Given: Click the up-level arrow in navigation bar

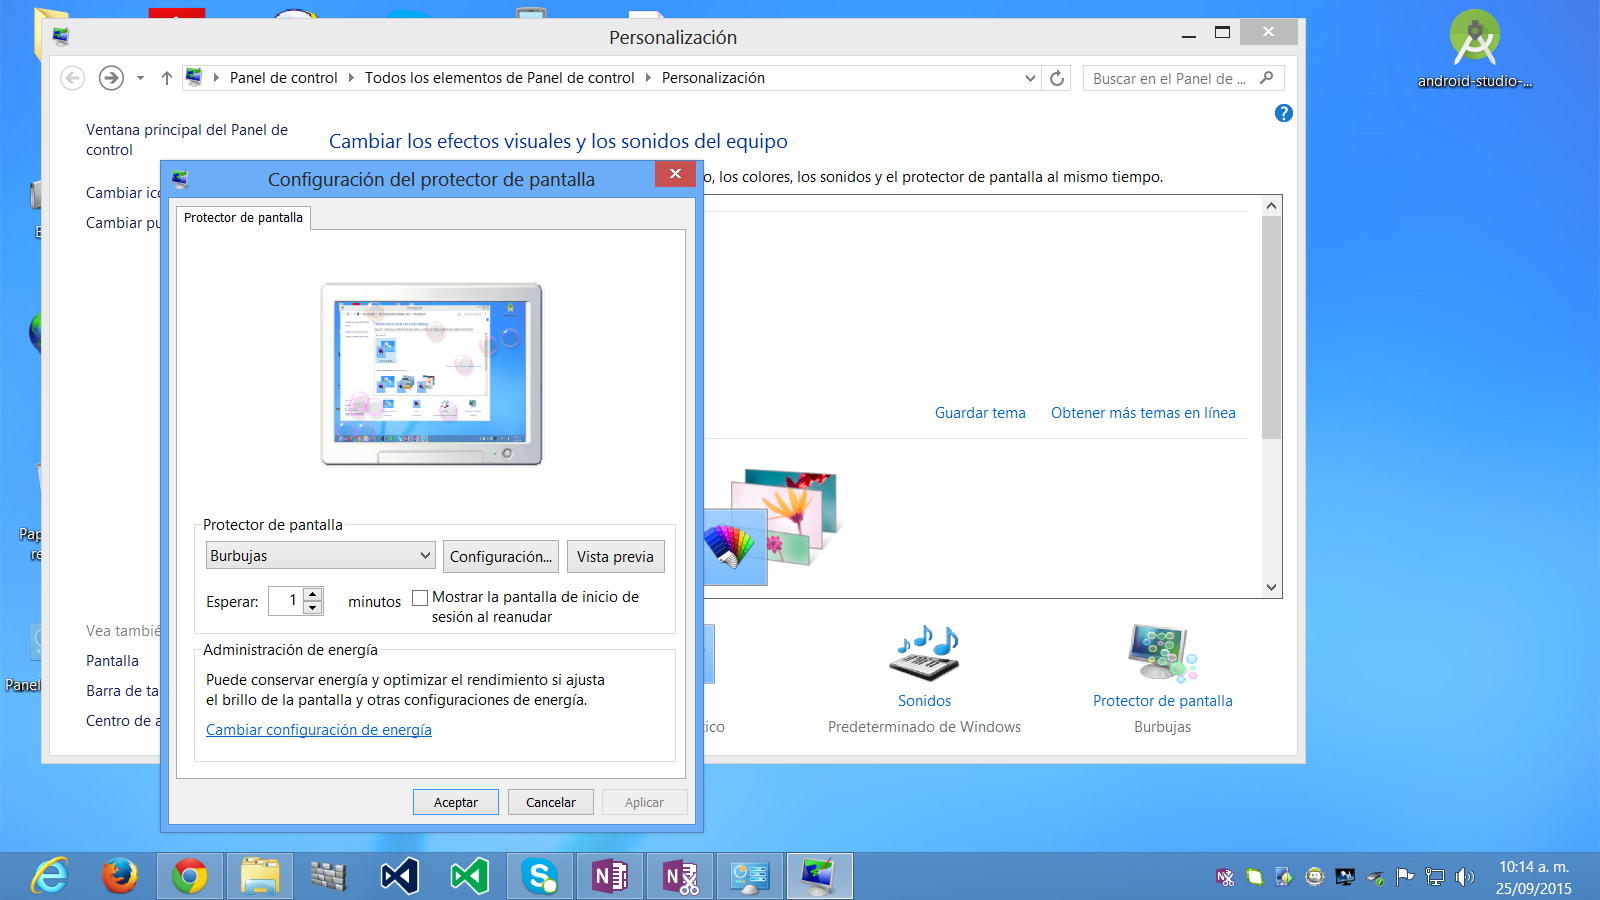Looking at the screenshot, I should [x=167, y=78].
